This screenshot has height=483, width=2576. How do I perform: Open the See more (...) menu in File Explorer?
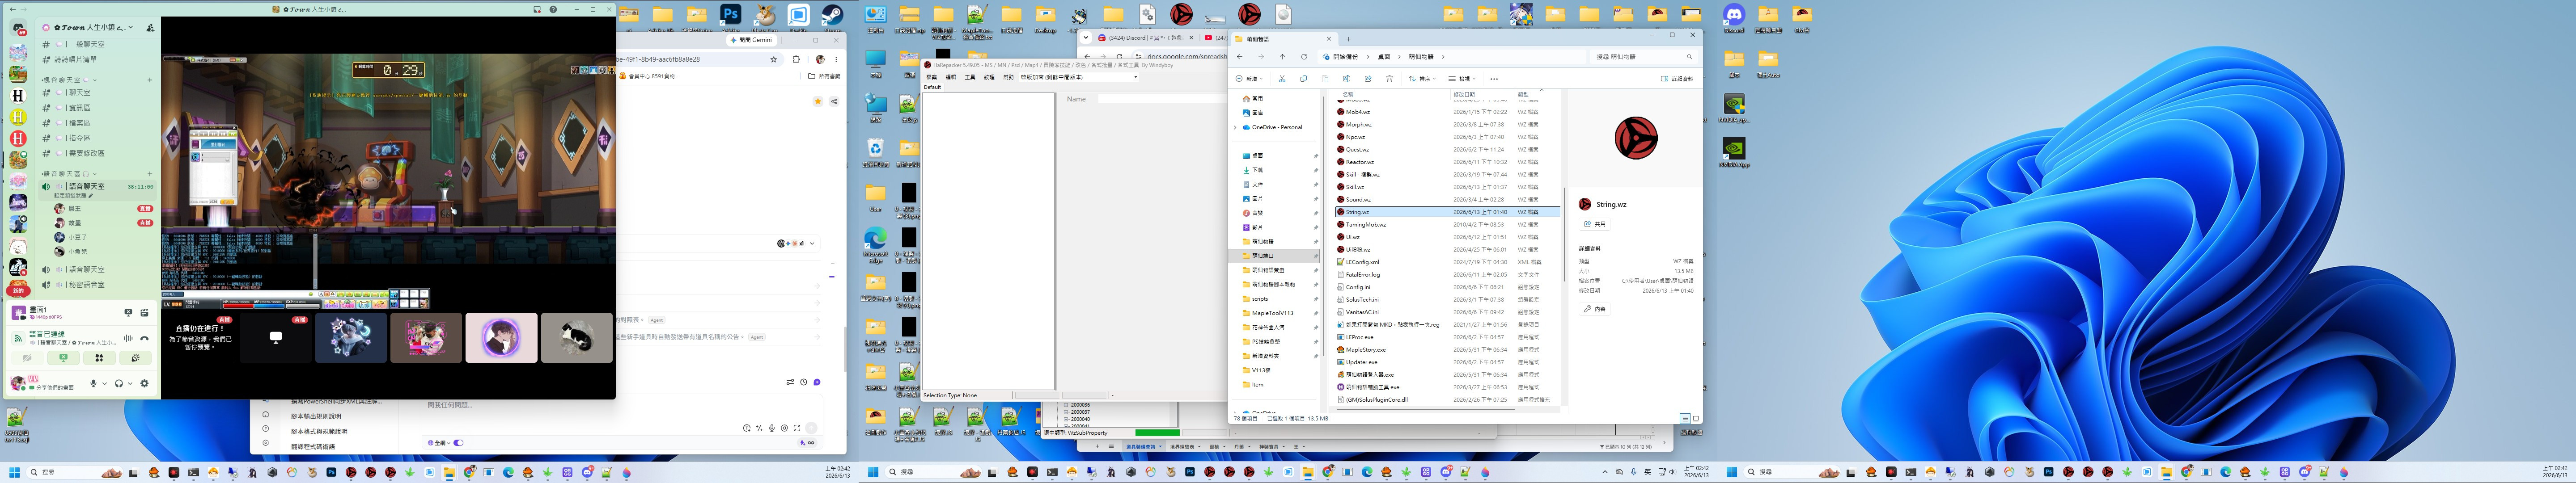[x=1494, y=79]
